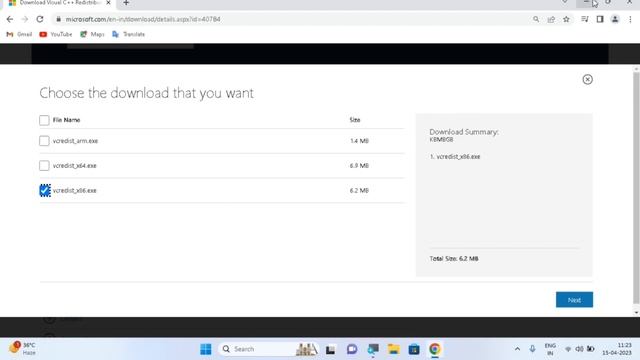The image size is (640, 360).
Task: Click the scrollbar down arrow
Action: point(636,313)
